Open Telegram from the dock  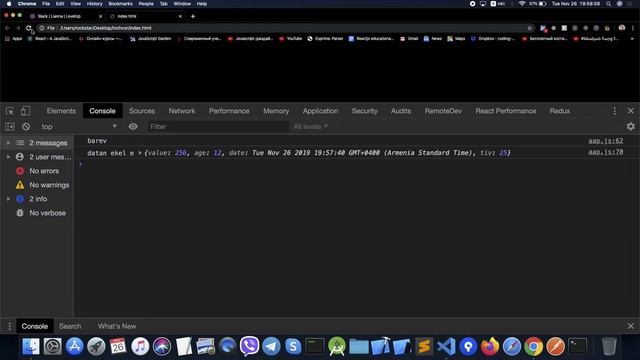point(271,347)
